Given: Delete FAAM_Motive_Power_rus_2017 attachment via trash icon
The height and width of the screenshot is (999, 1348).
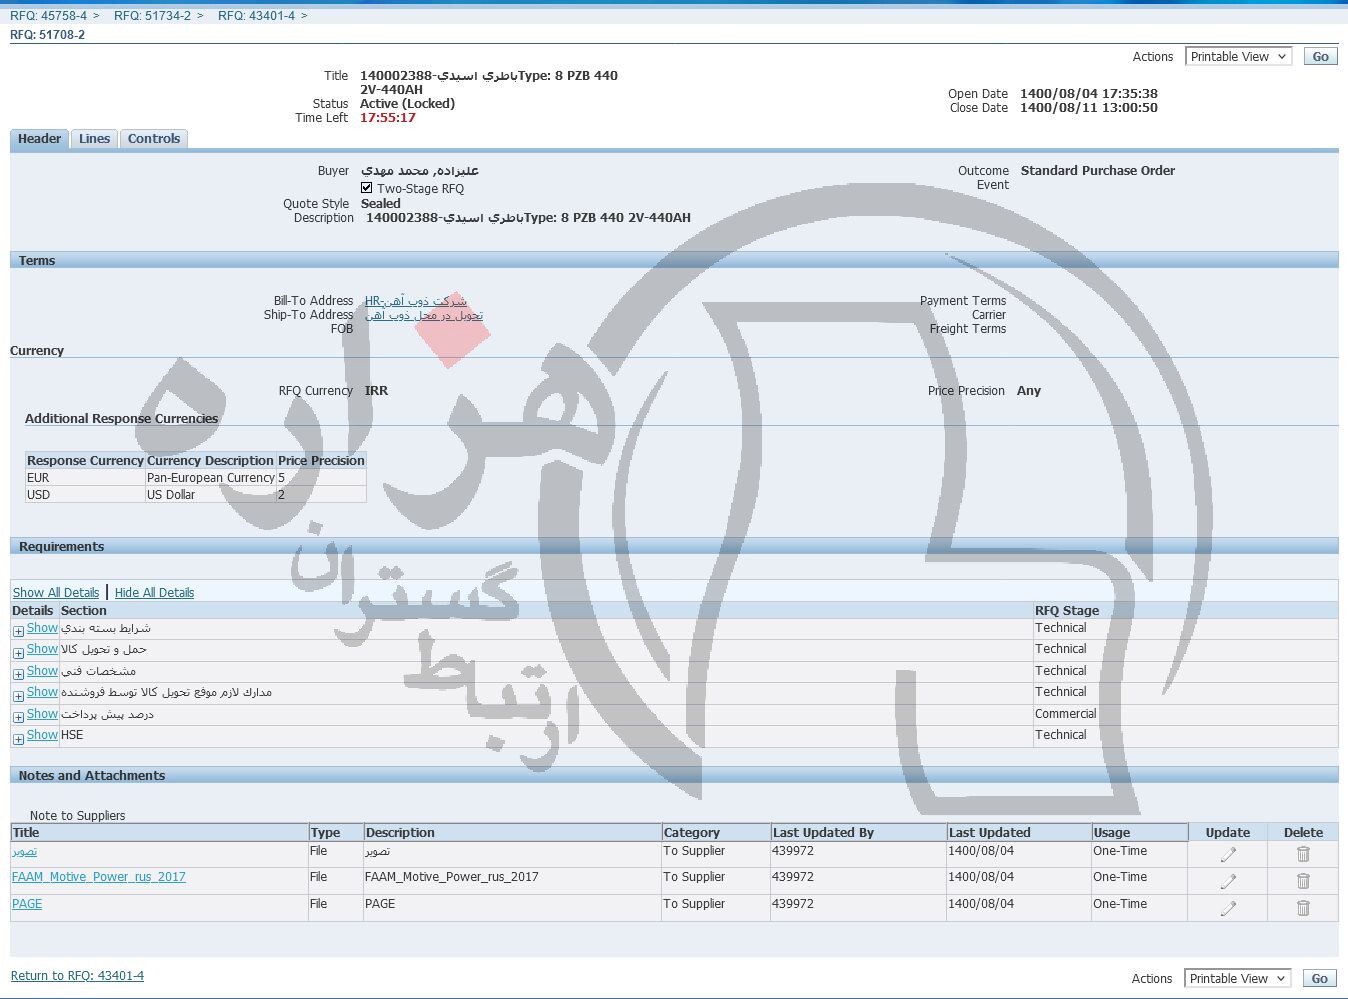Looking at the screenshot, I should click(x=1303, y=881).
